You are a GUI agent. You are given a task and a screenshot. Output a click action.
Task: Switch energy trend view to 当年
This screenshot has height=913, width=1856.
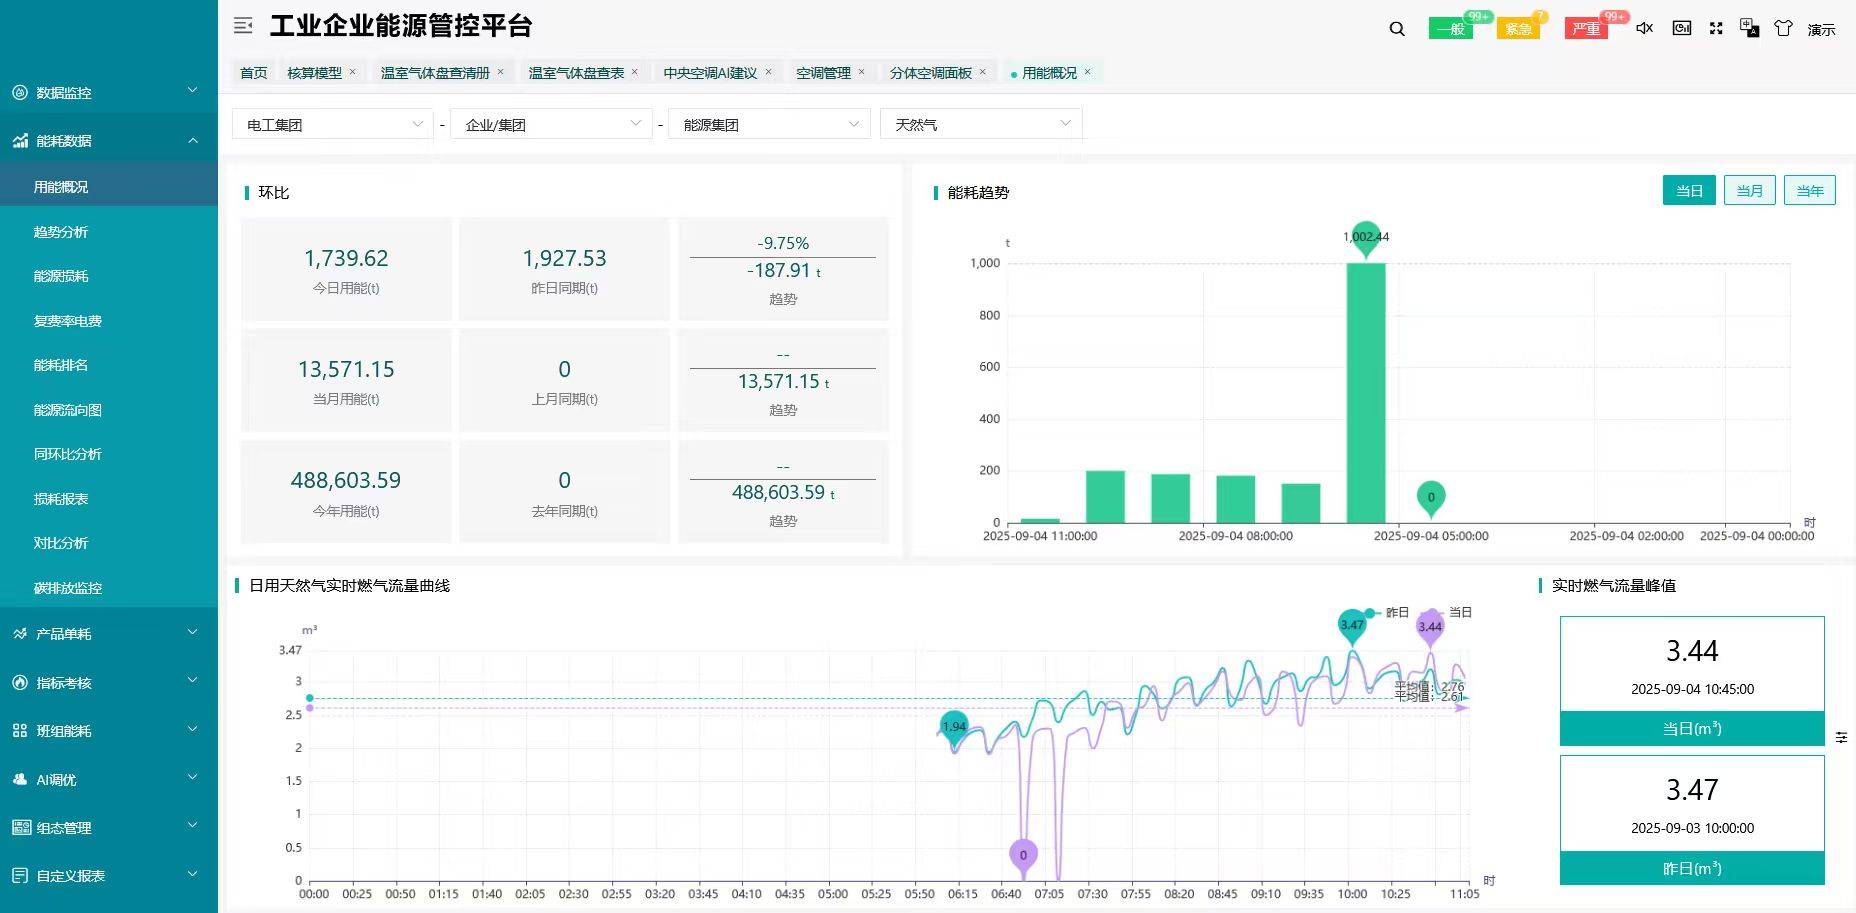point(1809,190)
